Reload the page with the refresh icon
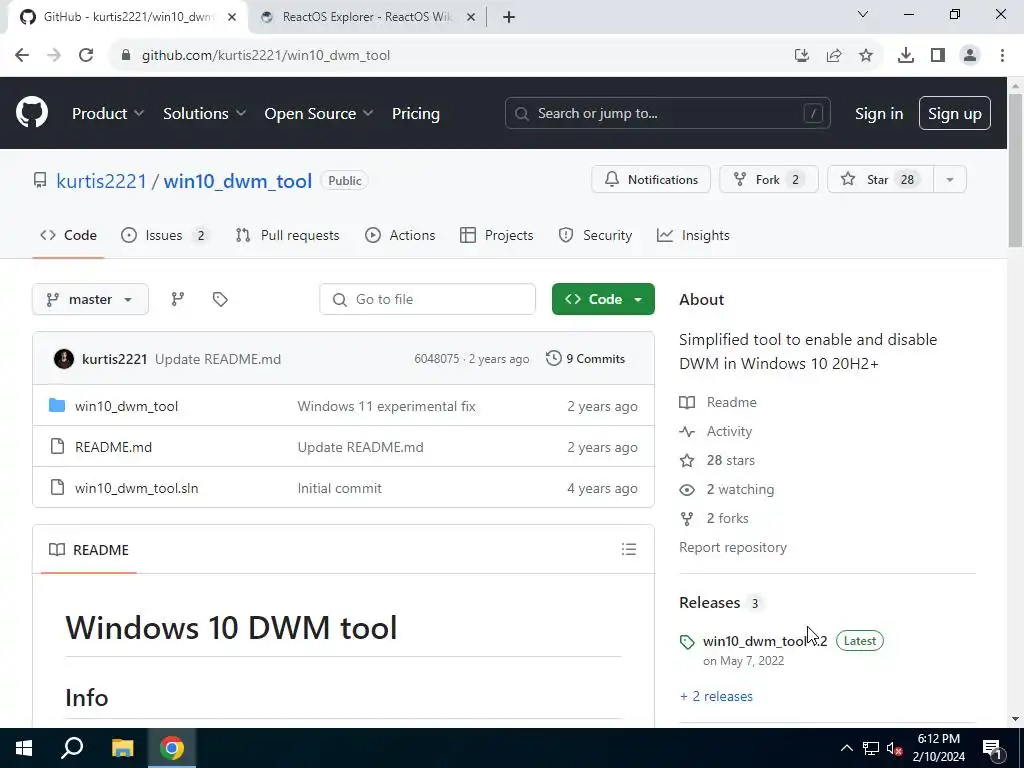1024x768 pixels. tap(86, 55)
